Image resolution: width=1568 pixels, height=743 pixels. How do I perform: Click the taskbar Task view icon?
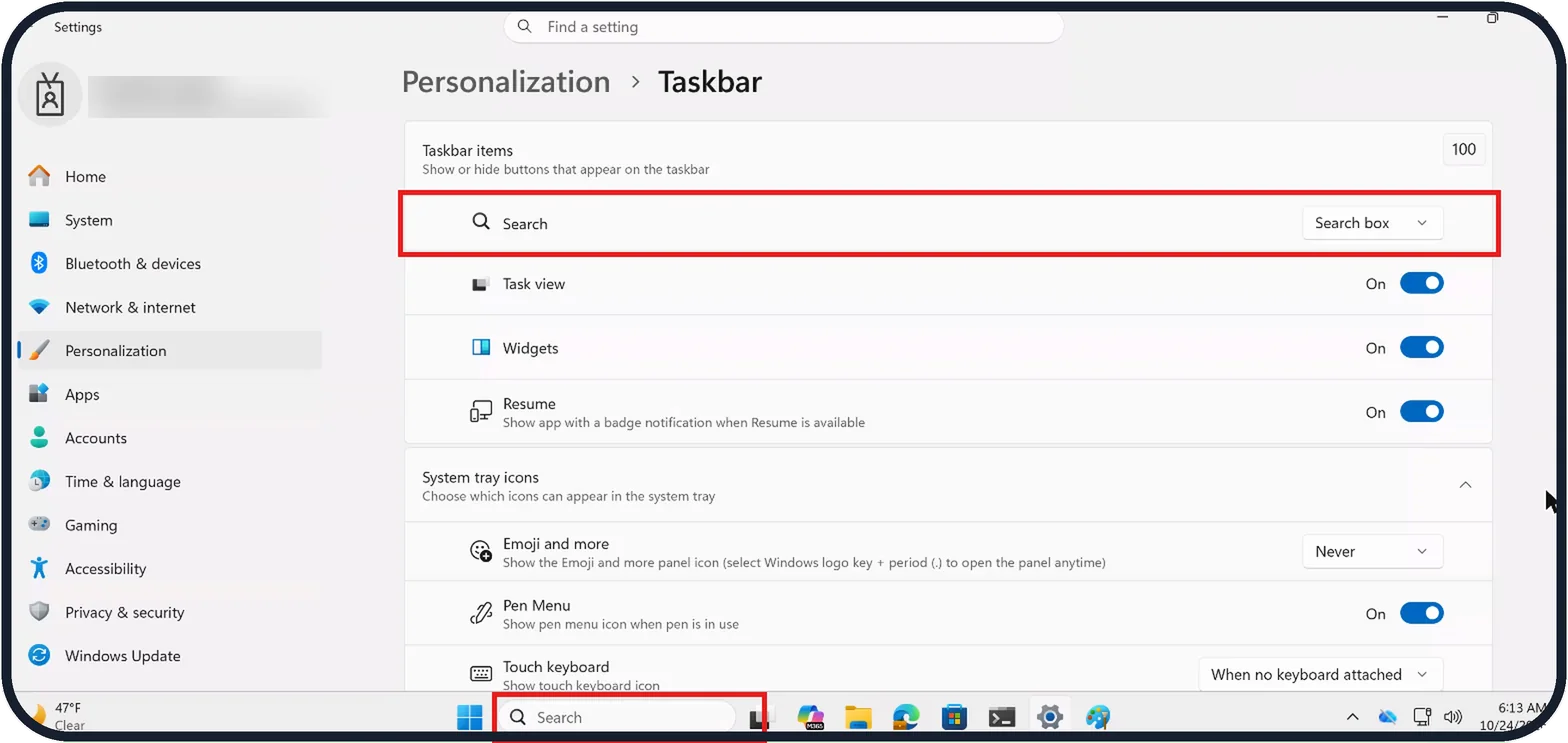[762, 717]
